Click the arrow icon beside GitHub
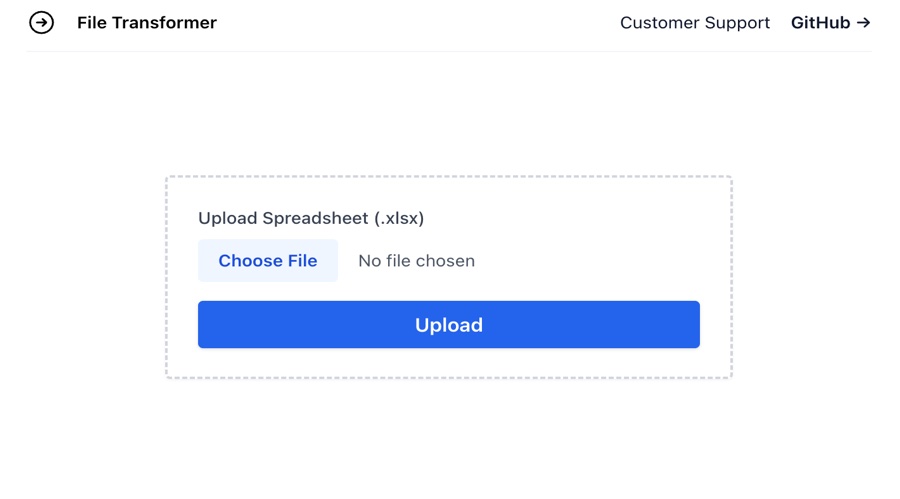 (x=864, y=22)
